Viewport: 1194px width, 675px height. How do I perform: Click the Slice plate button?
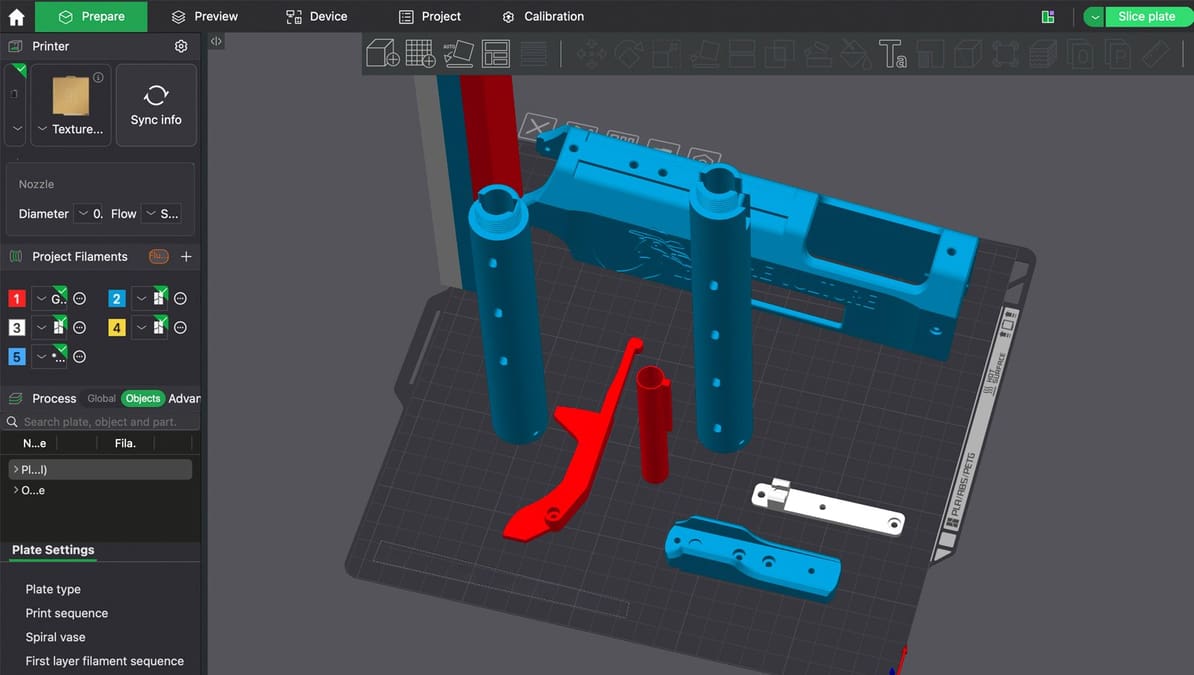coord(1148,16)
